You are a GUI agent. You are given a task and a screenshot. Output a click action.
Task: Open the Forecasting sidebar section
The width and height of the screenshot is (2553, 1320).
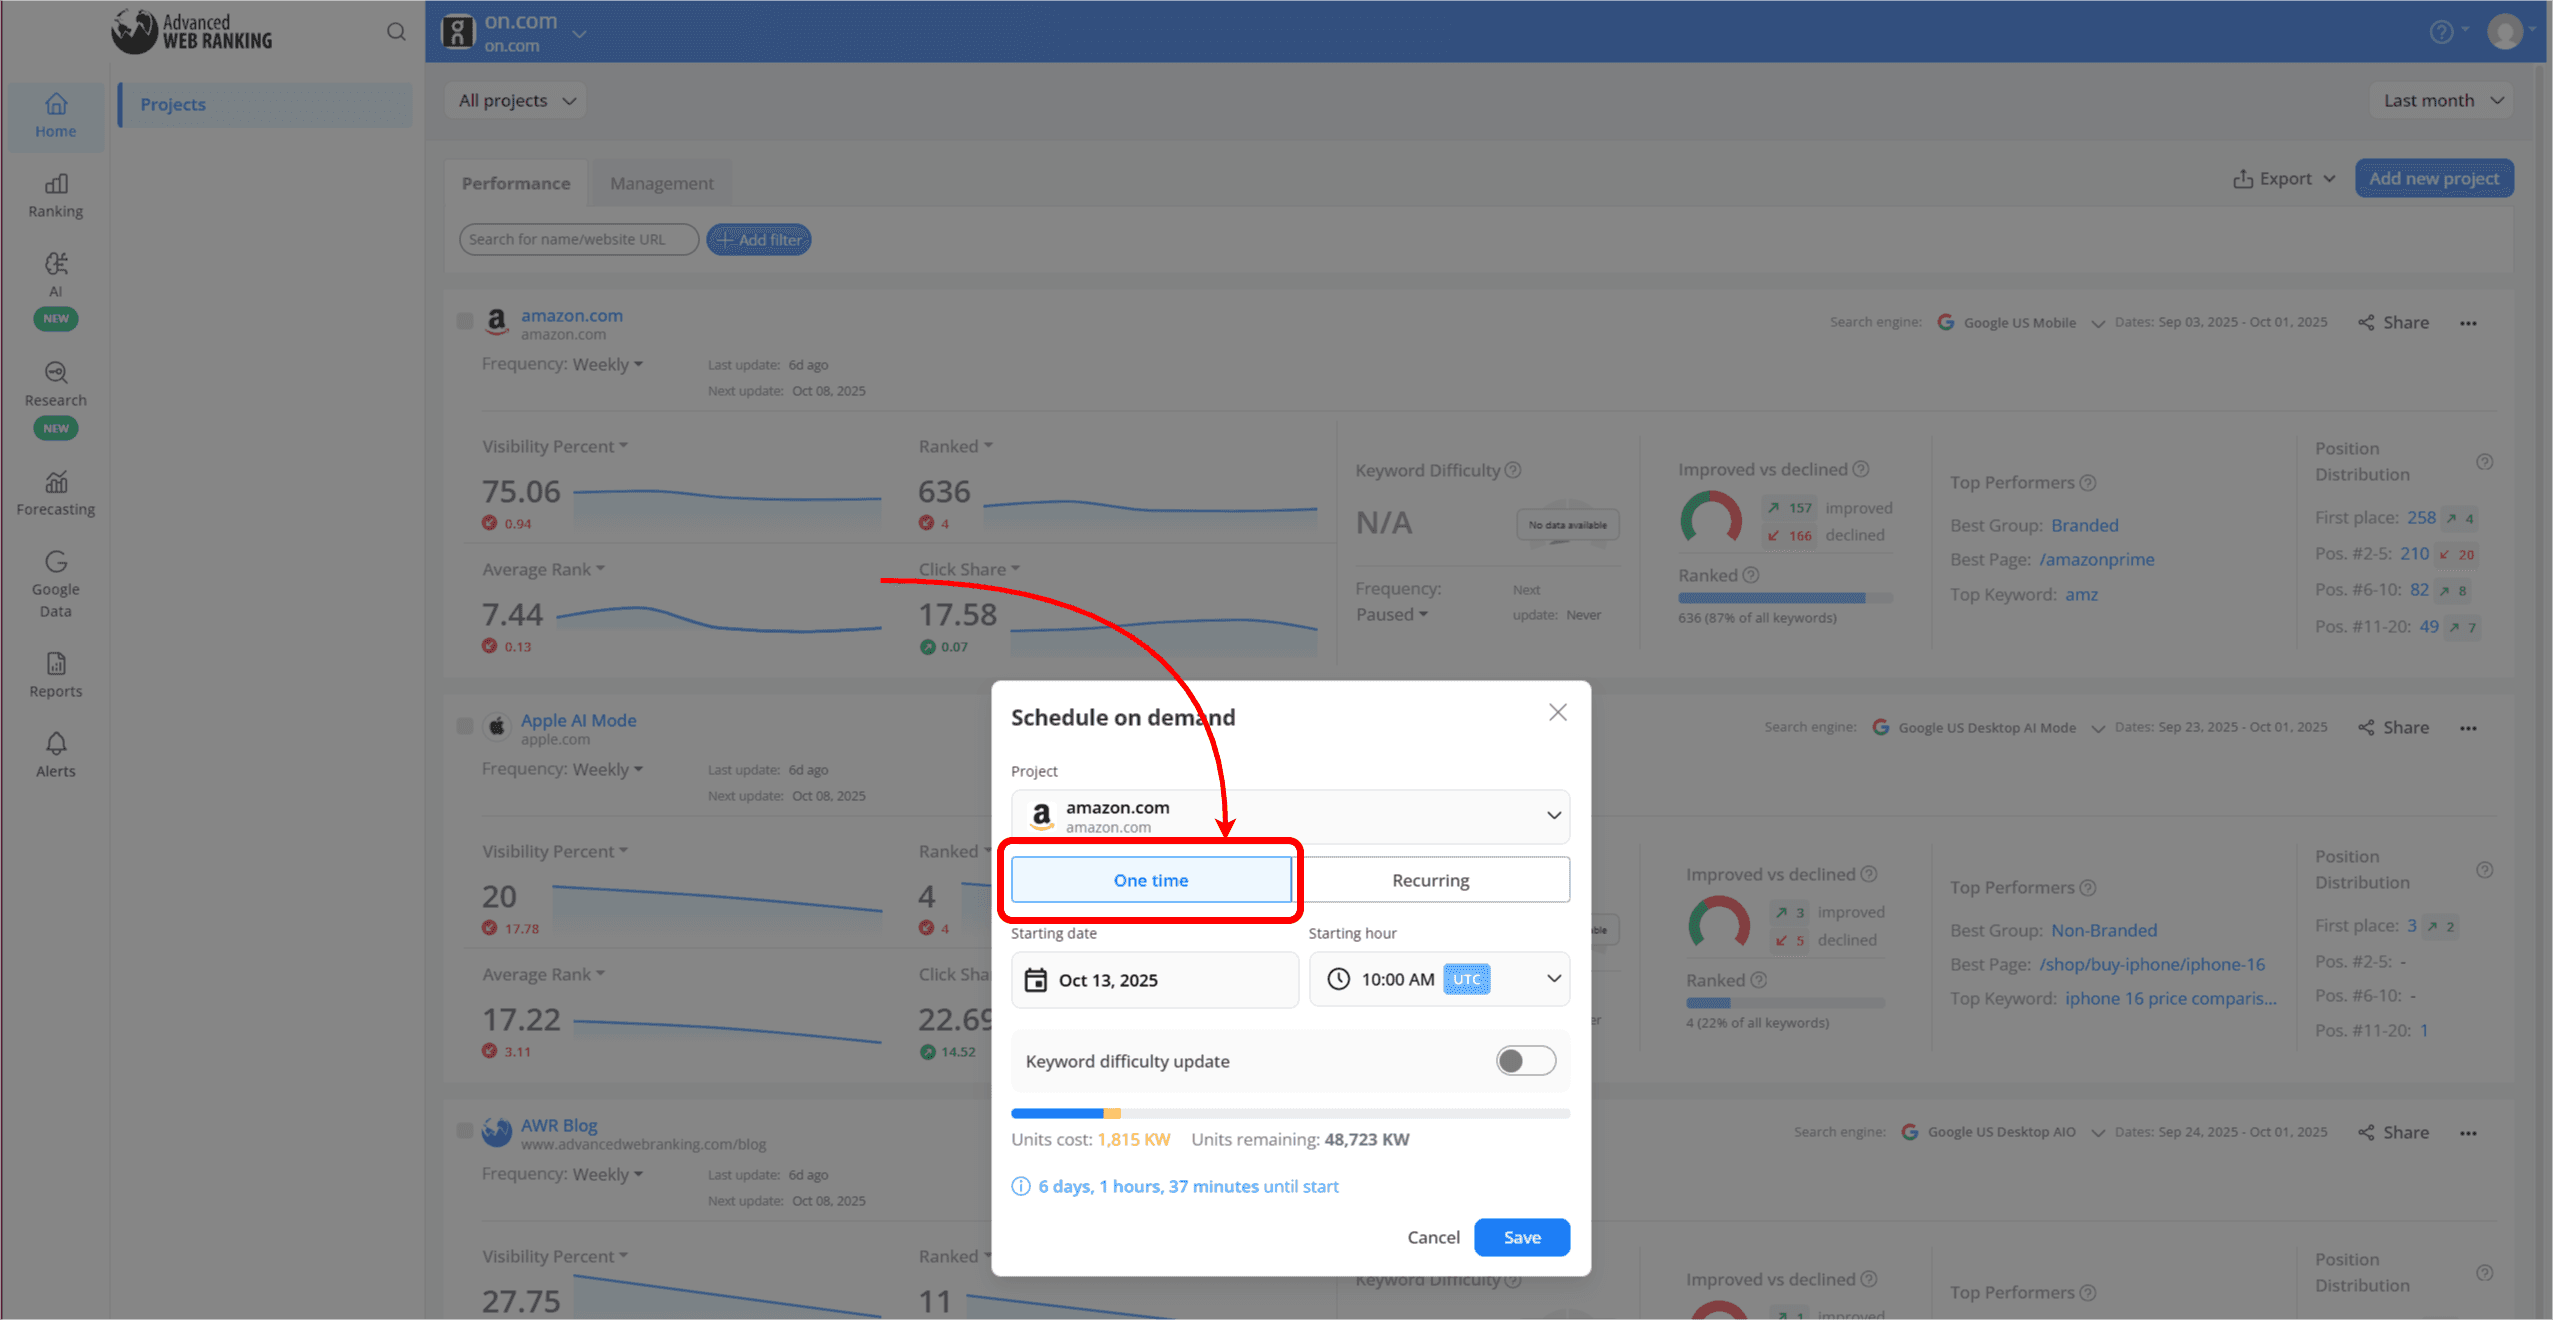[56, 494]
